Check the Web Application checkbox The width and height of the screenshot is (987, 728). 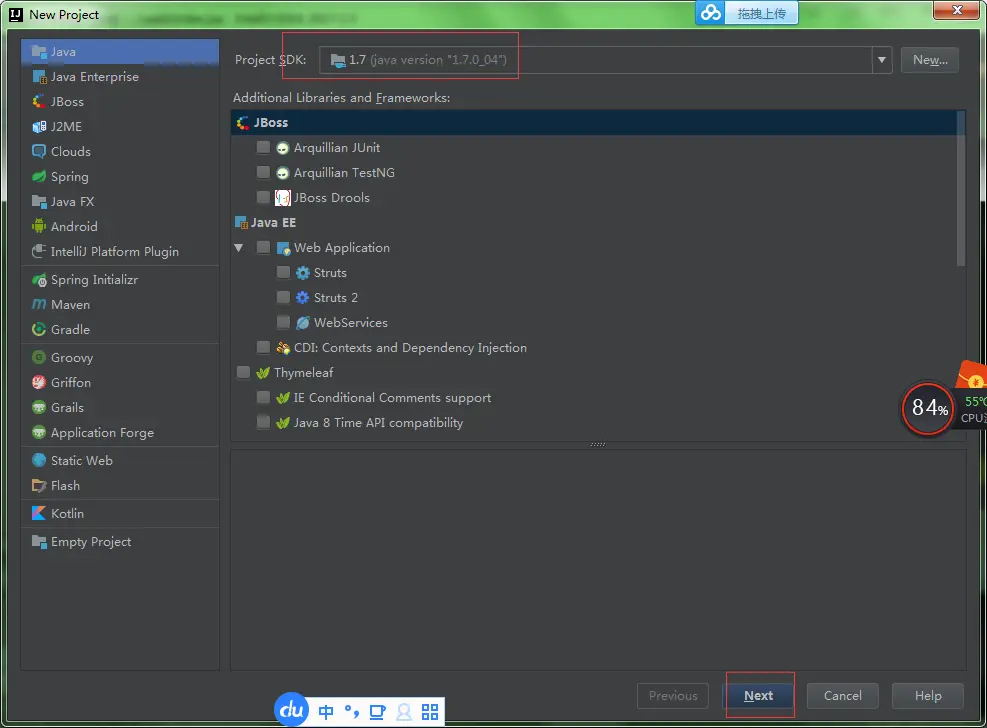(263, 247)
